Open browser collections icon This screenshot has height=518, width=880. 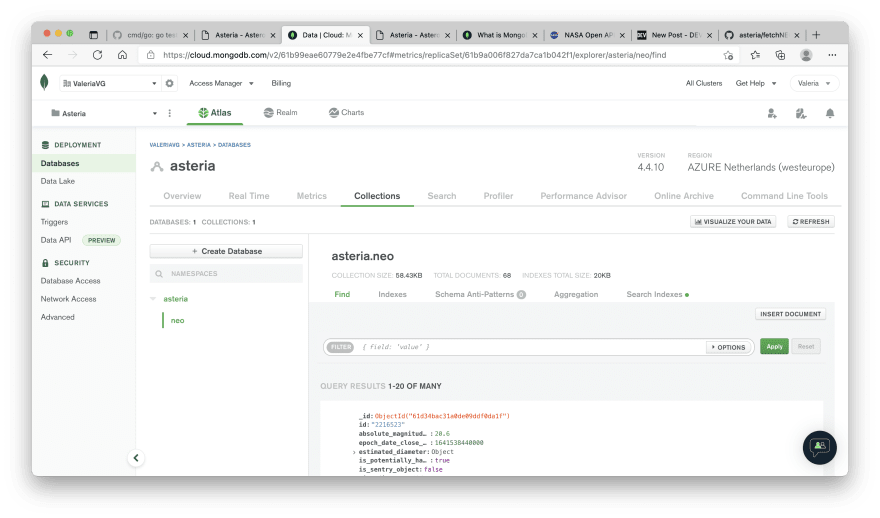point(780,55)
